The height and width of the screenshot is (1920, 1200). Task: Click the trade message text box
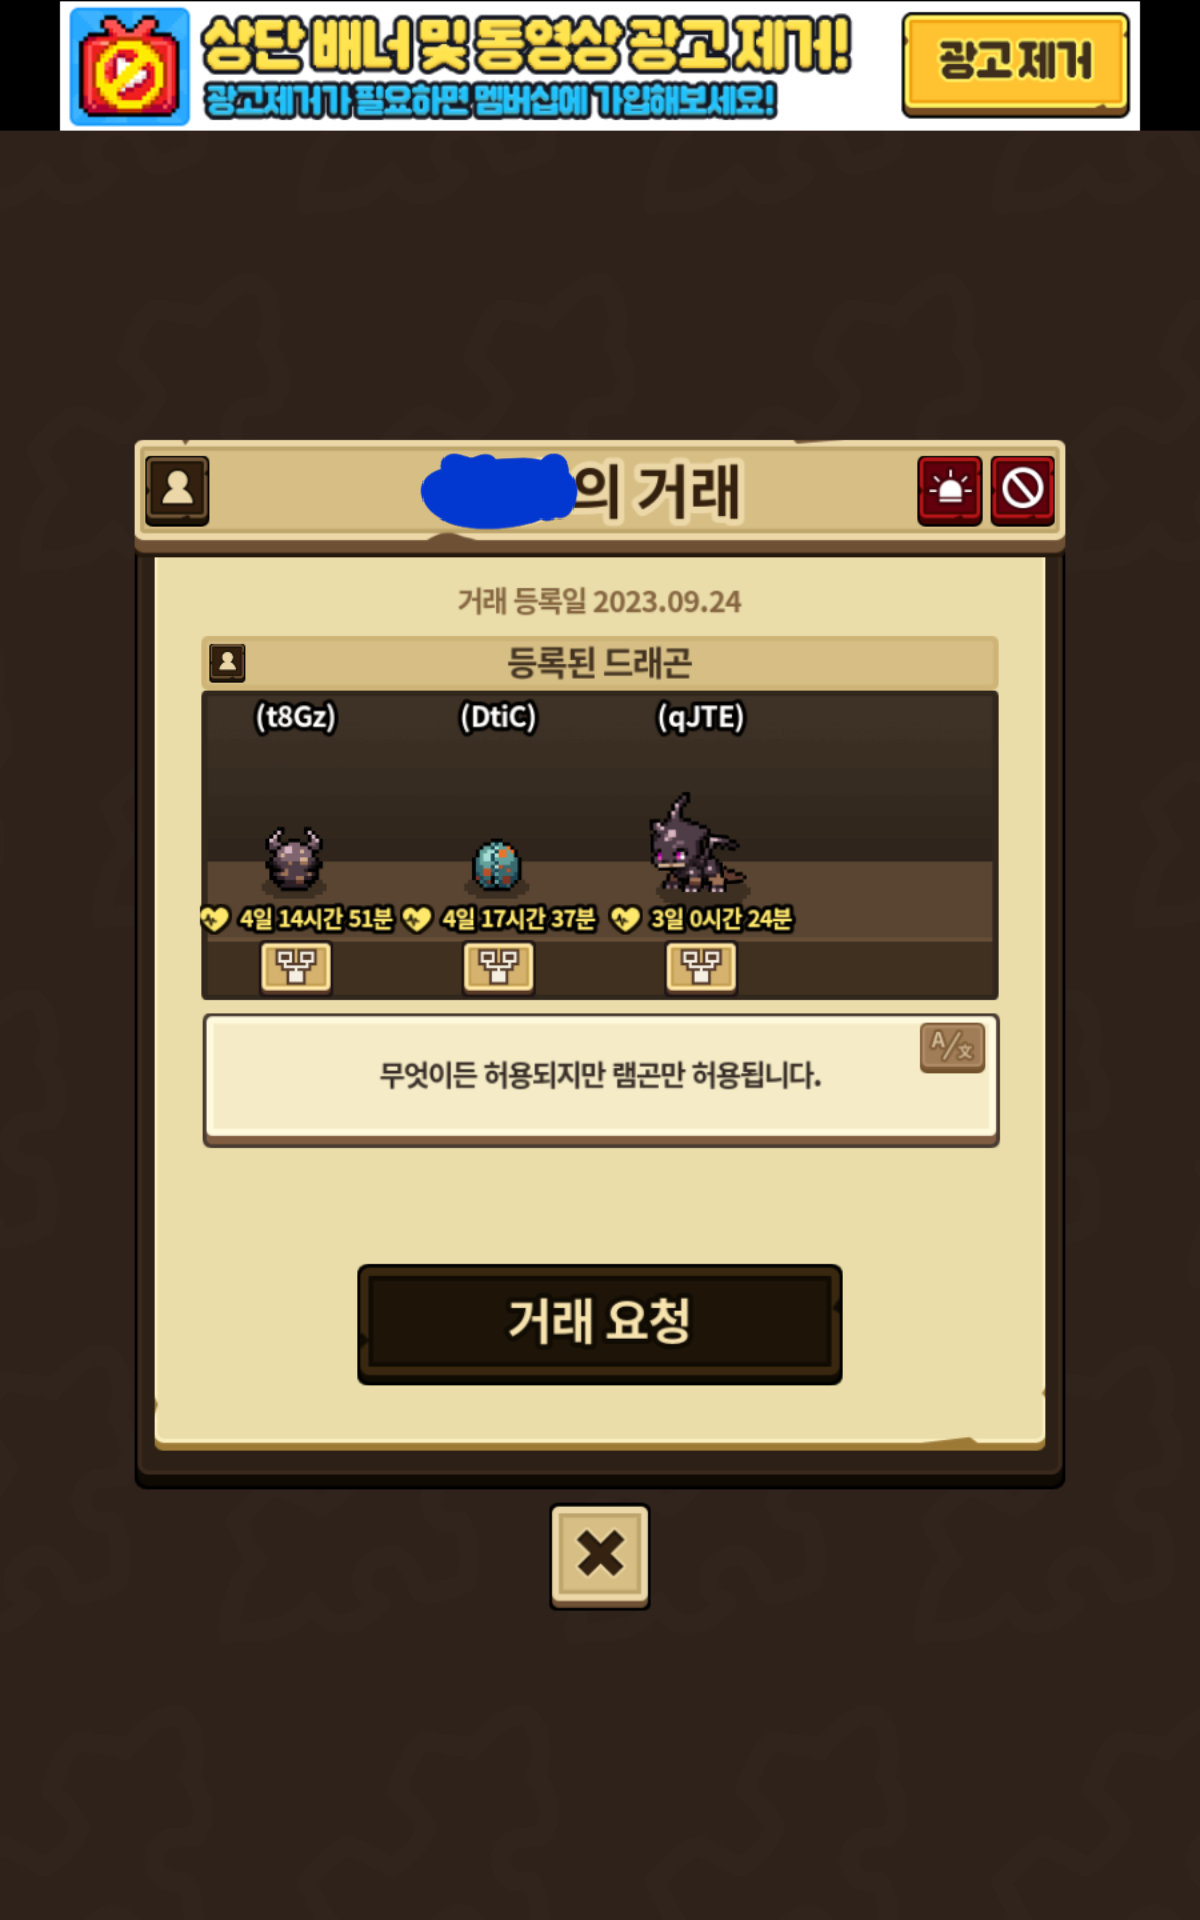600,1079
